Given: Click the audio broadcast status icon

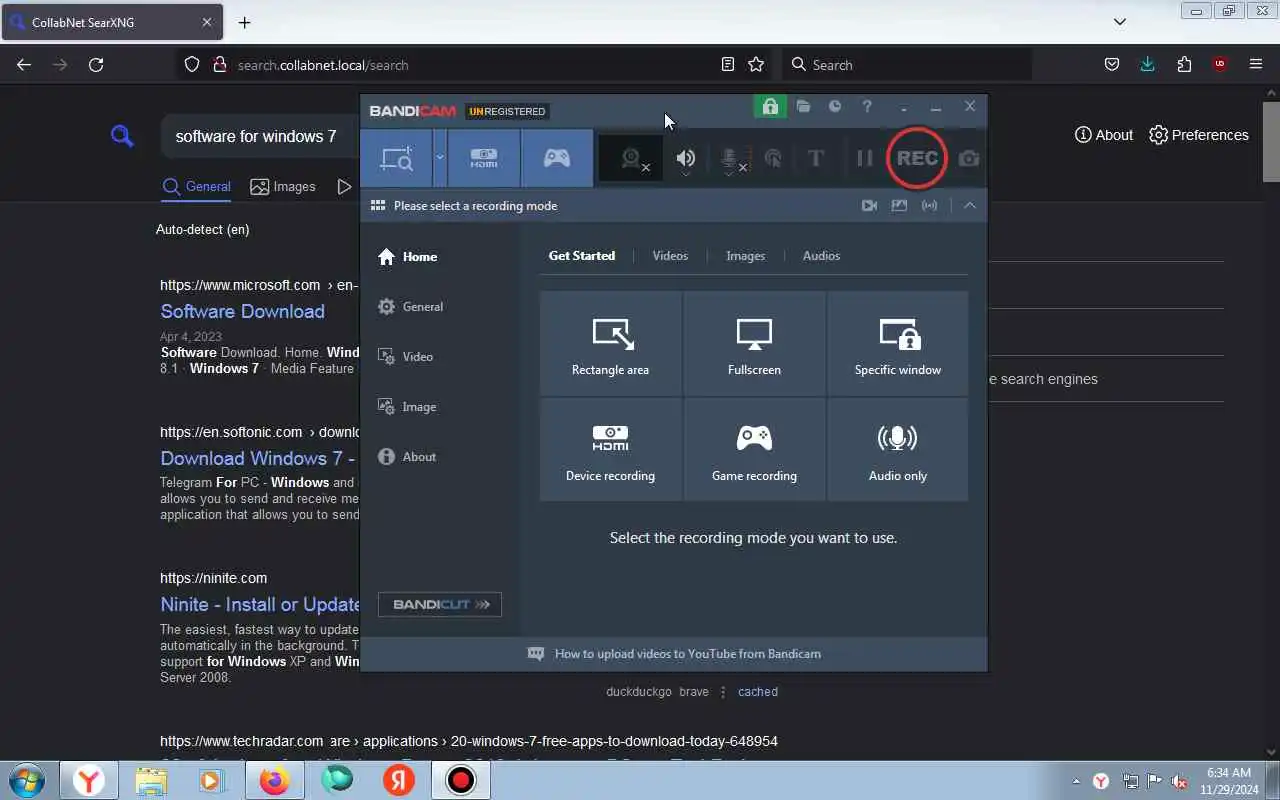Looking at the screenshot, I should pyautogui.click(x=930, y=205).
